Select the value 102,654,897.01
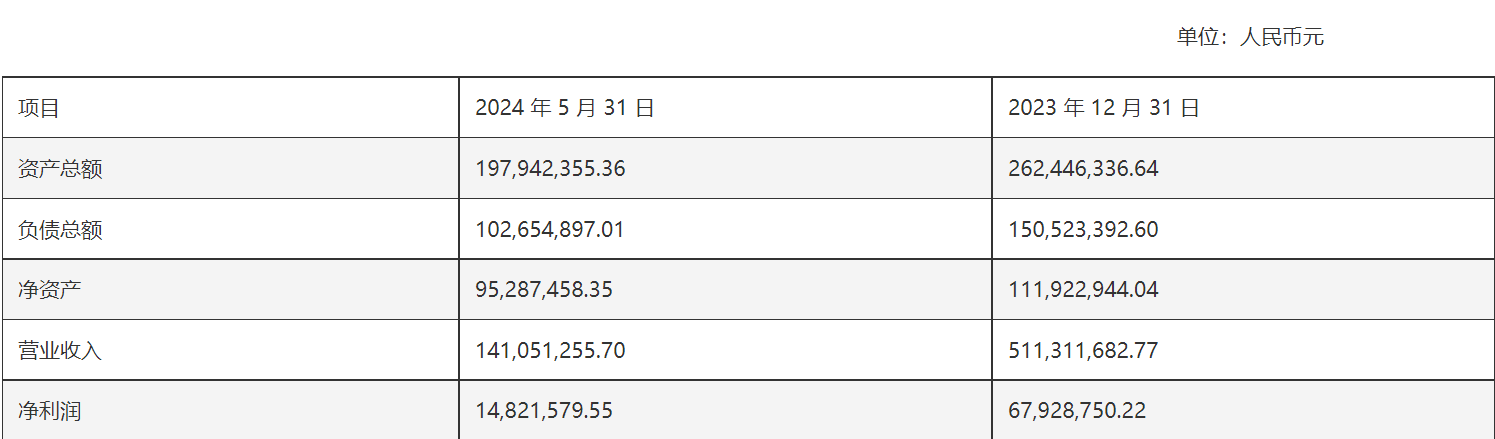 [x=550, y=230]
